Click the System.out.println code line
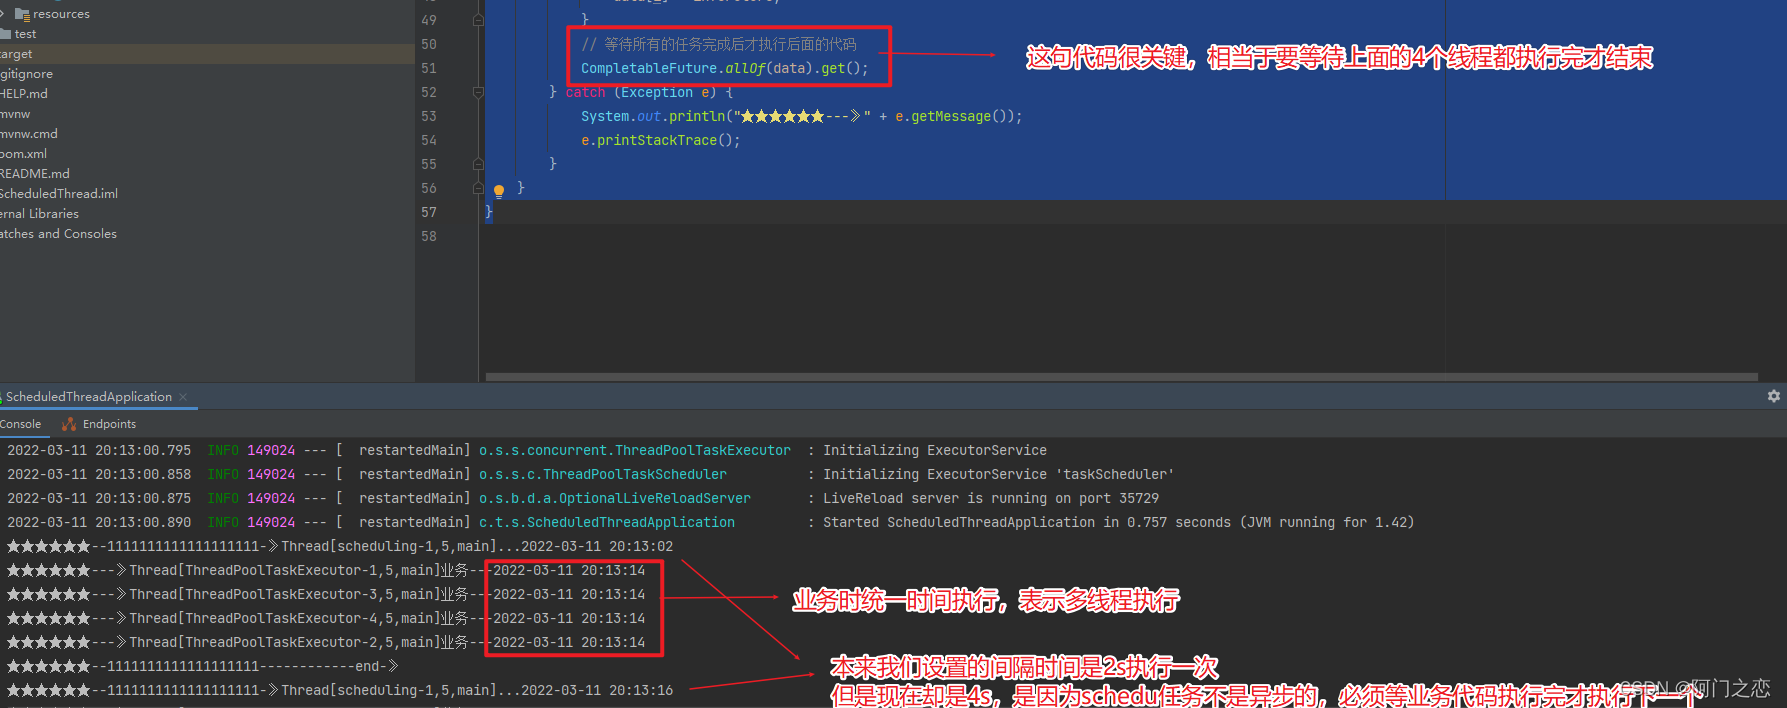1787x708 pixels. pos(802,116)
